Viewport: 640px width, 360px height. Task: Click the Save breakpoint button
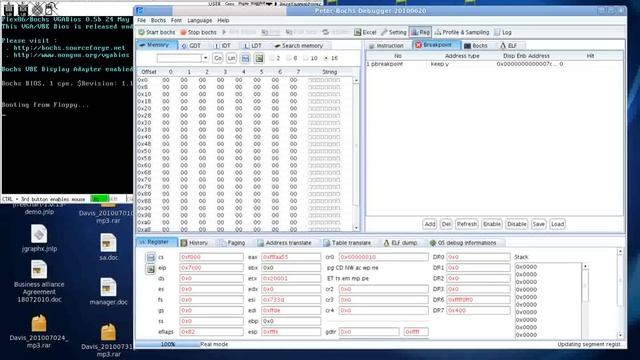538,224
